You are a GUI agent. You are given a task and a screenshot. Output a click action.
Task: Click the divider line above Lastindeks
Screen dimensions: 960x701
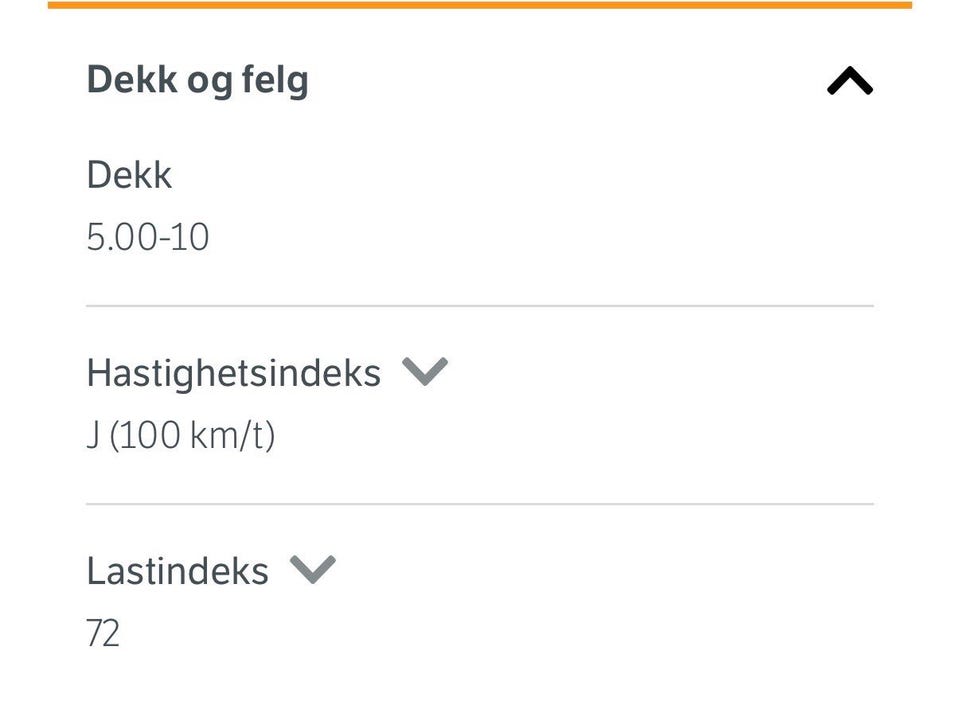point(480,503)
